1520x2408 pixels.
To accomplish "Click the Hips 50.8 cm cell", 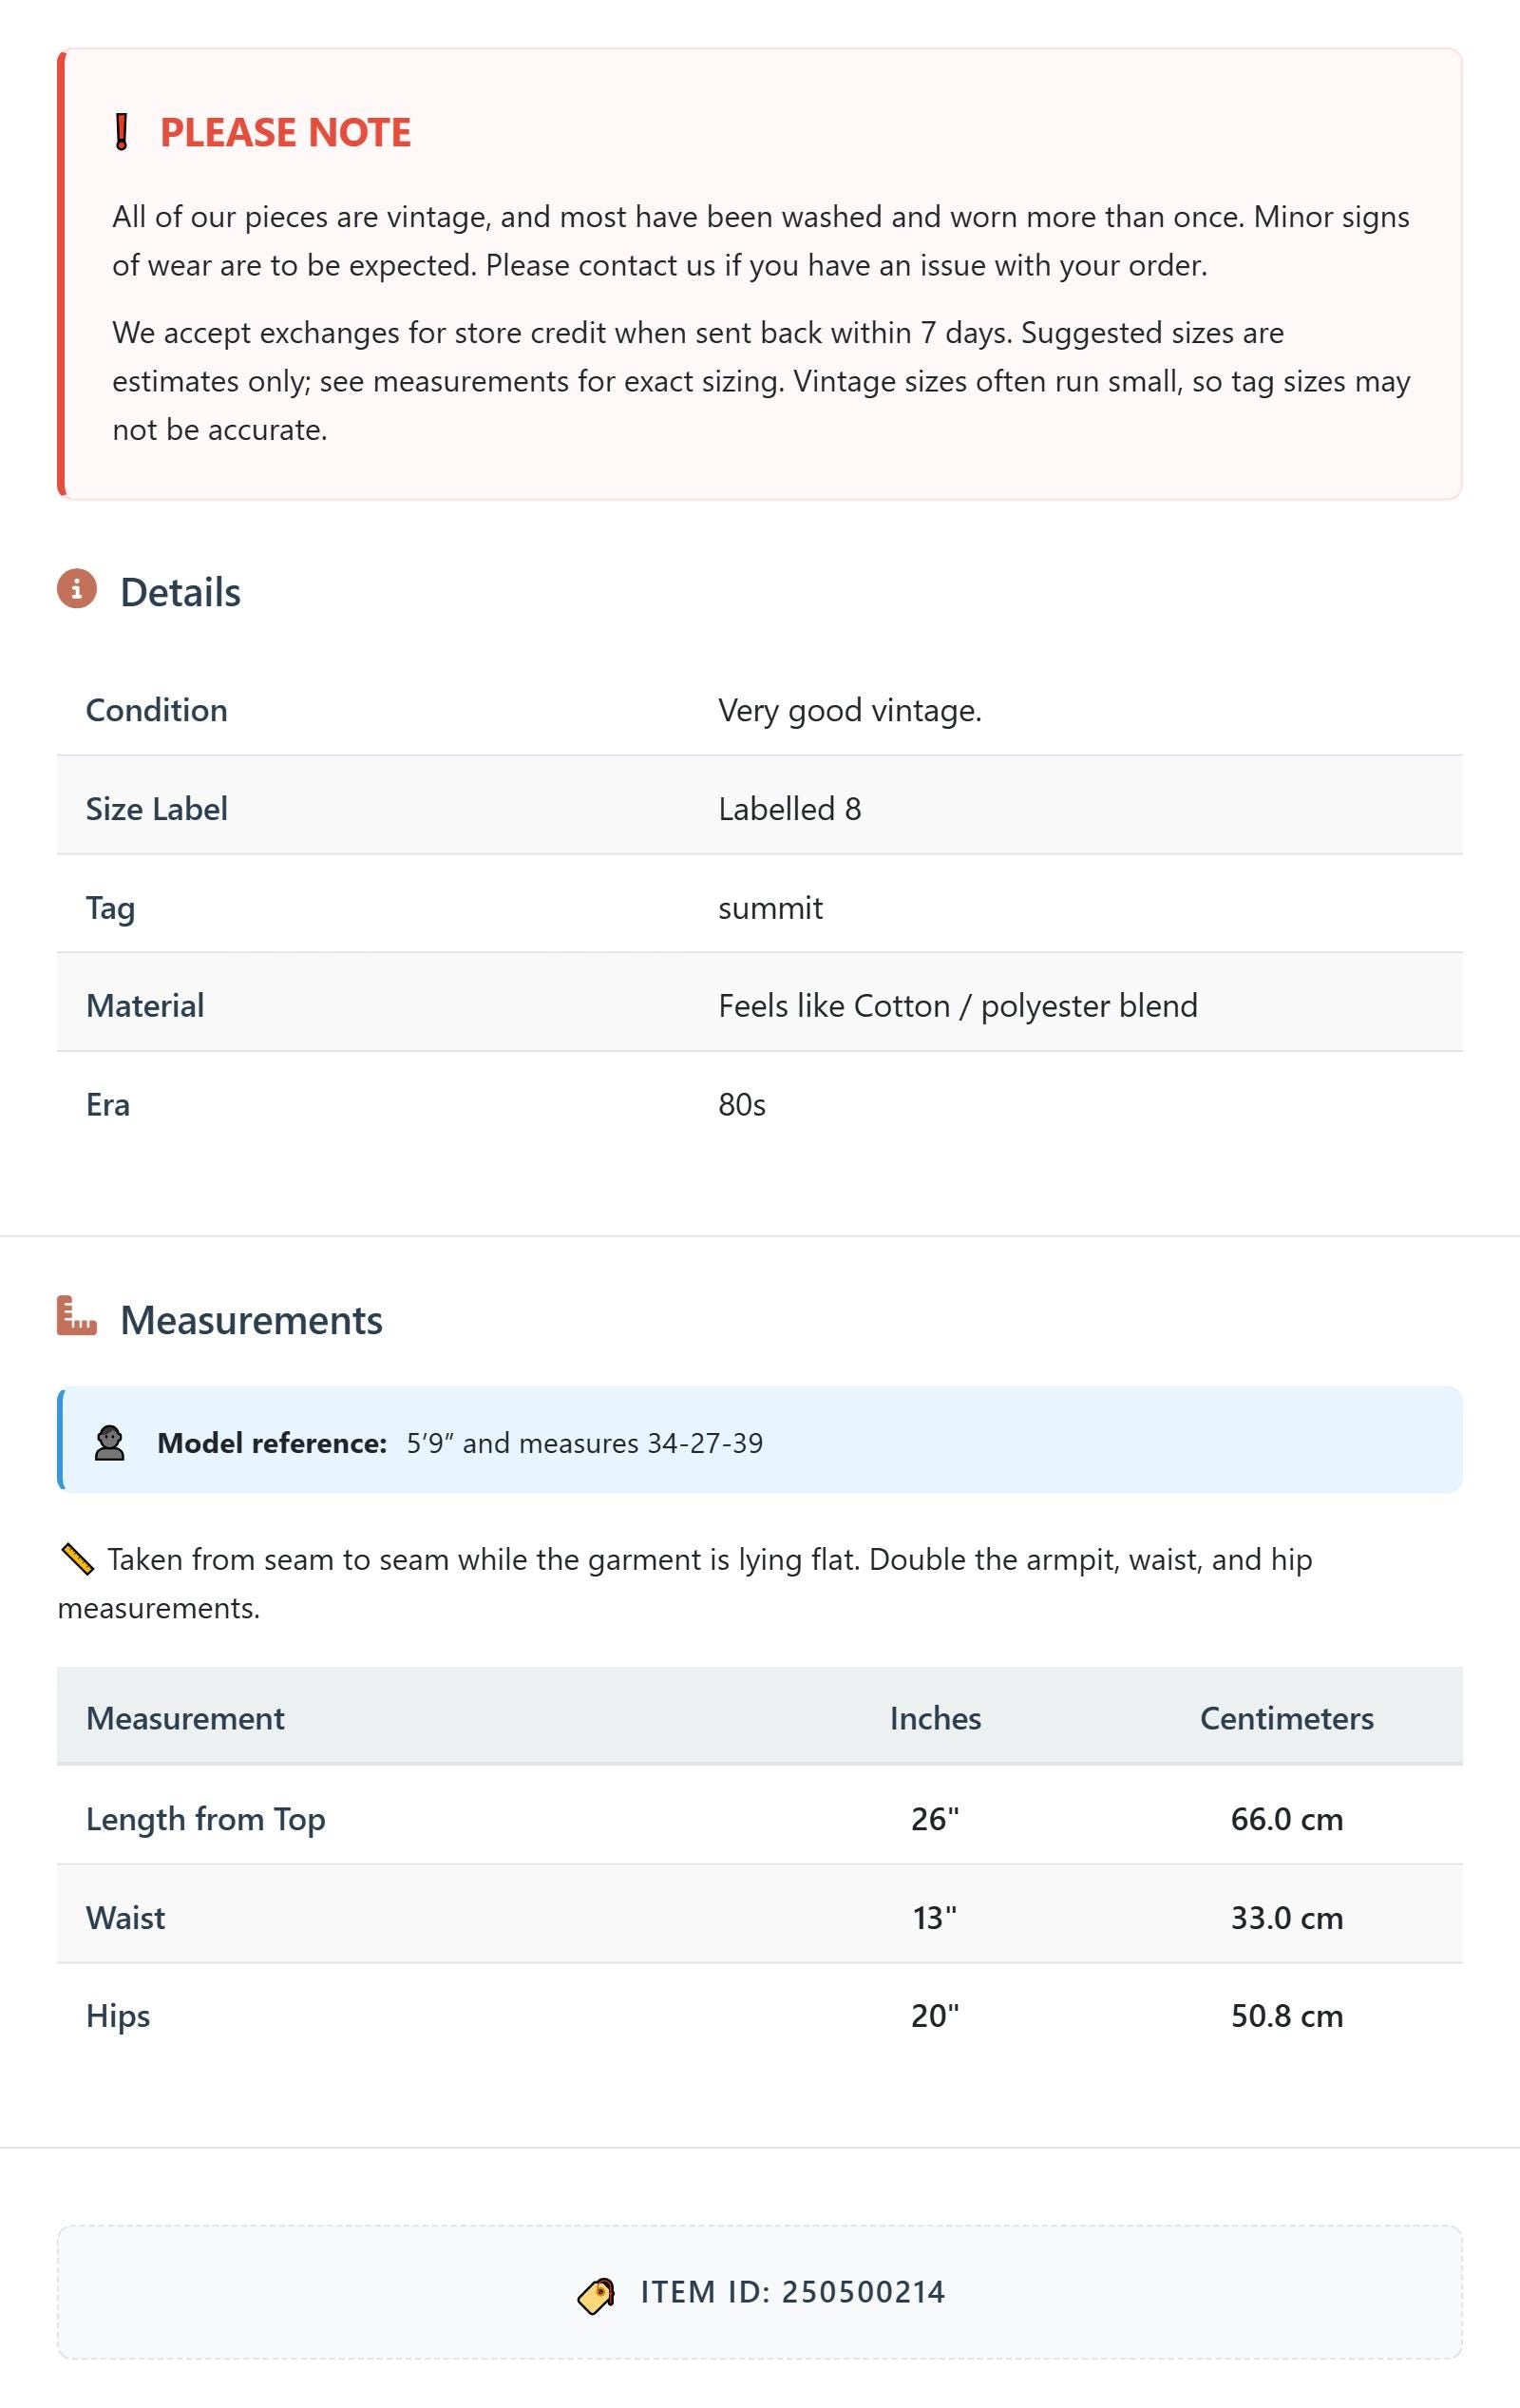I will point(1286,2015).
